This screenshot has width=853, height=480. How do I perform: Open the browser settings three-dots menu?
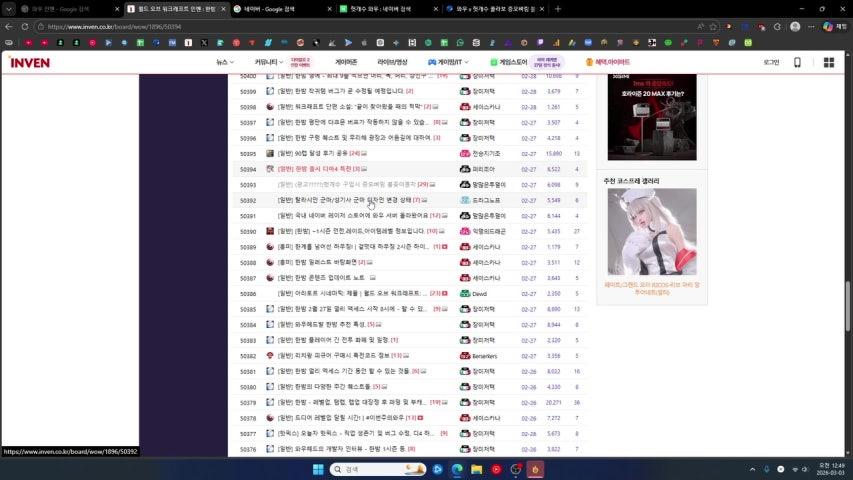[811, 27]
